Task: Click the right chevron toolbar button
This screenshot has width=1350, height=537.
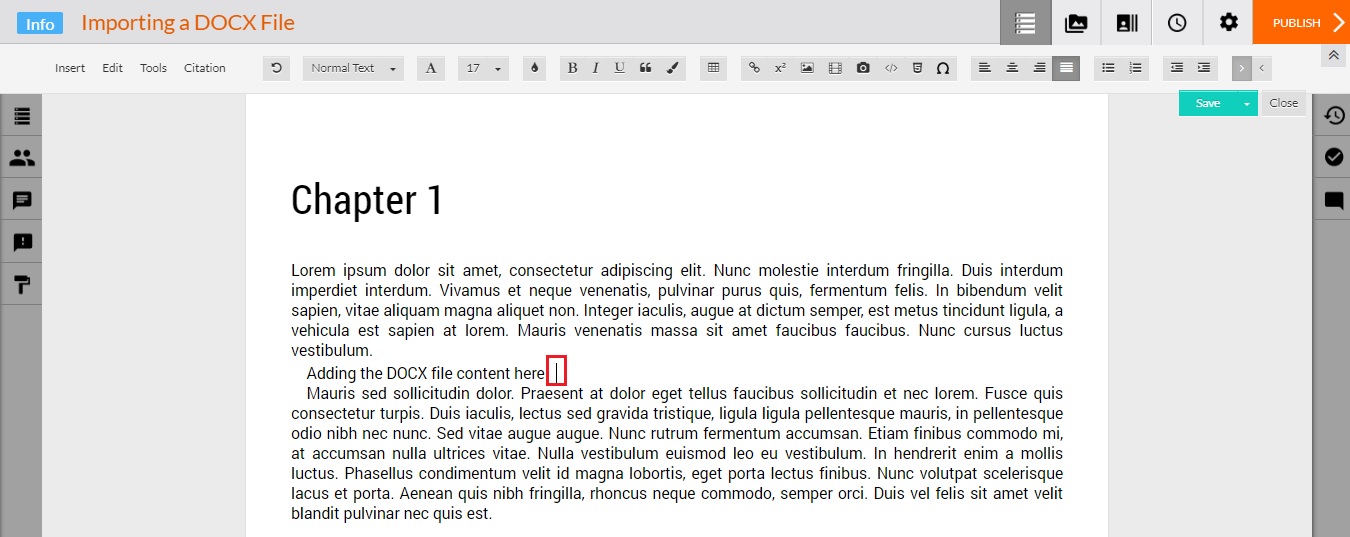Action: [x=1241, y=68]
